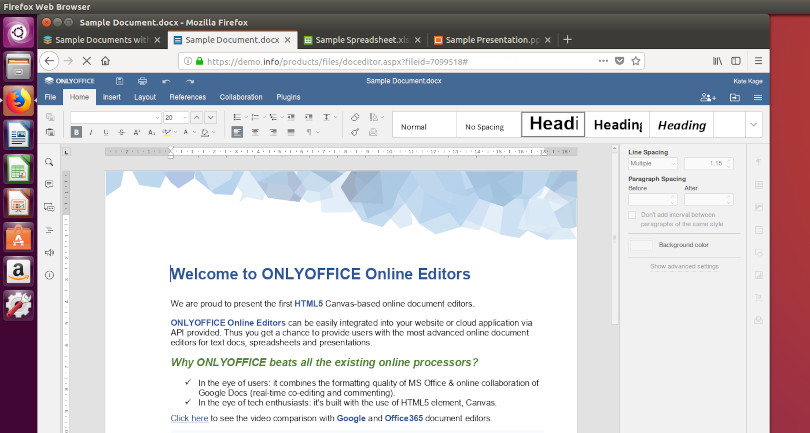
Task: Expand the styles gallery
Action: tap(754, 125)
